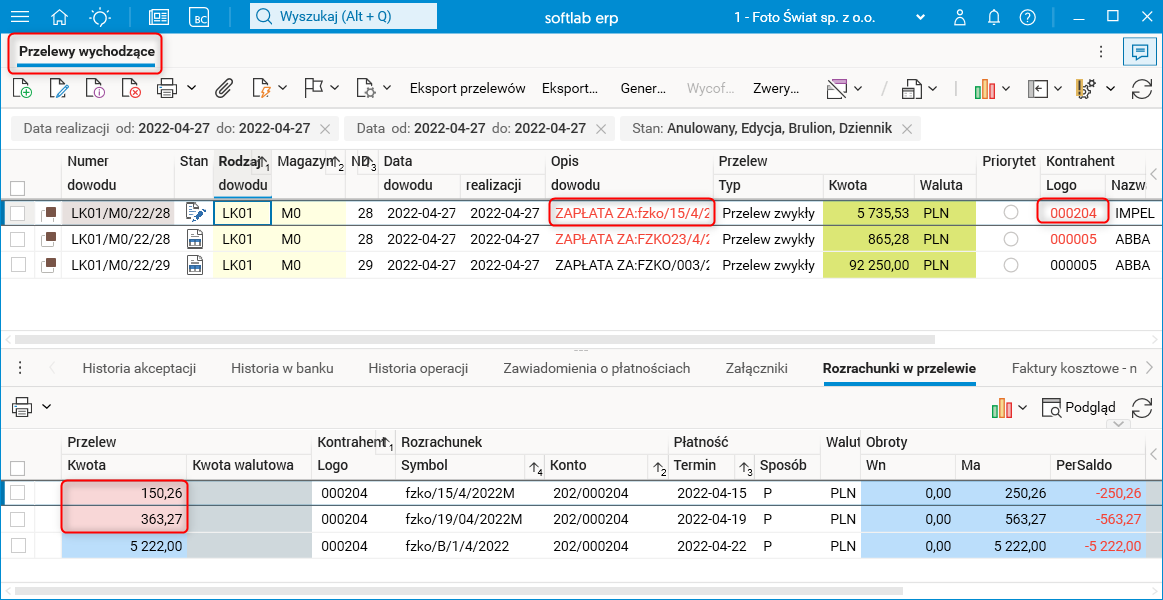1163x600 pixels.
Task: Click the lightbulb icon in top bar
Action: 98,17
